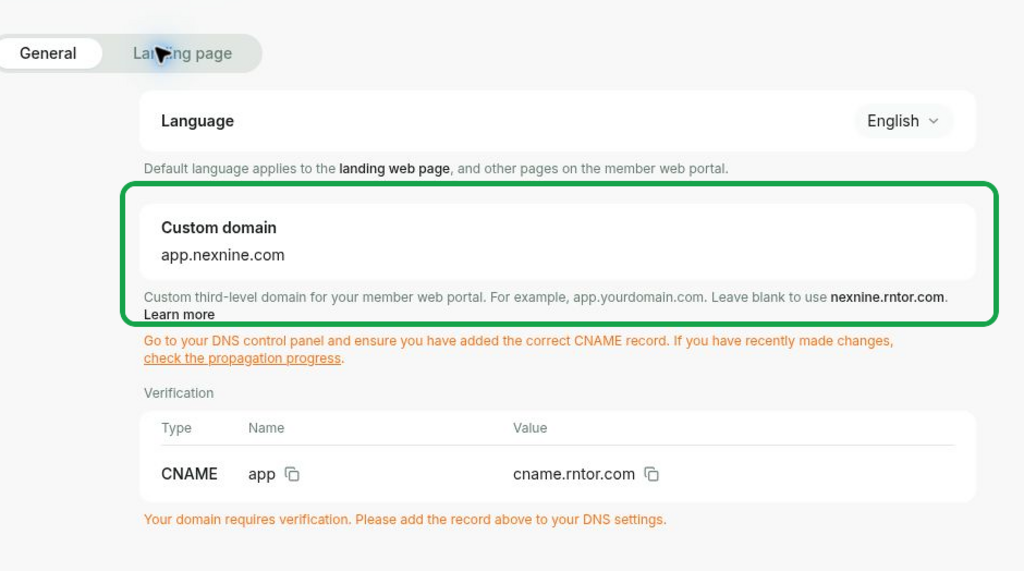The image size is (1024, 571).
Task: Select the Type column header
Action: [176, 428]
